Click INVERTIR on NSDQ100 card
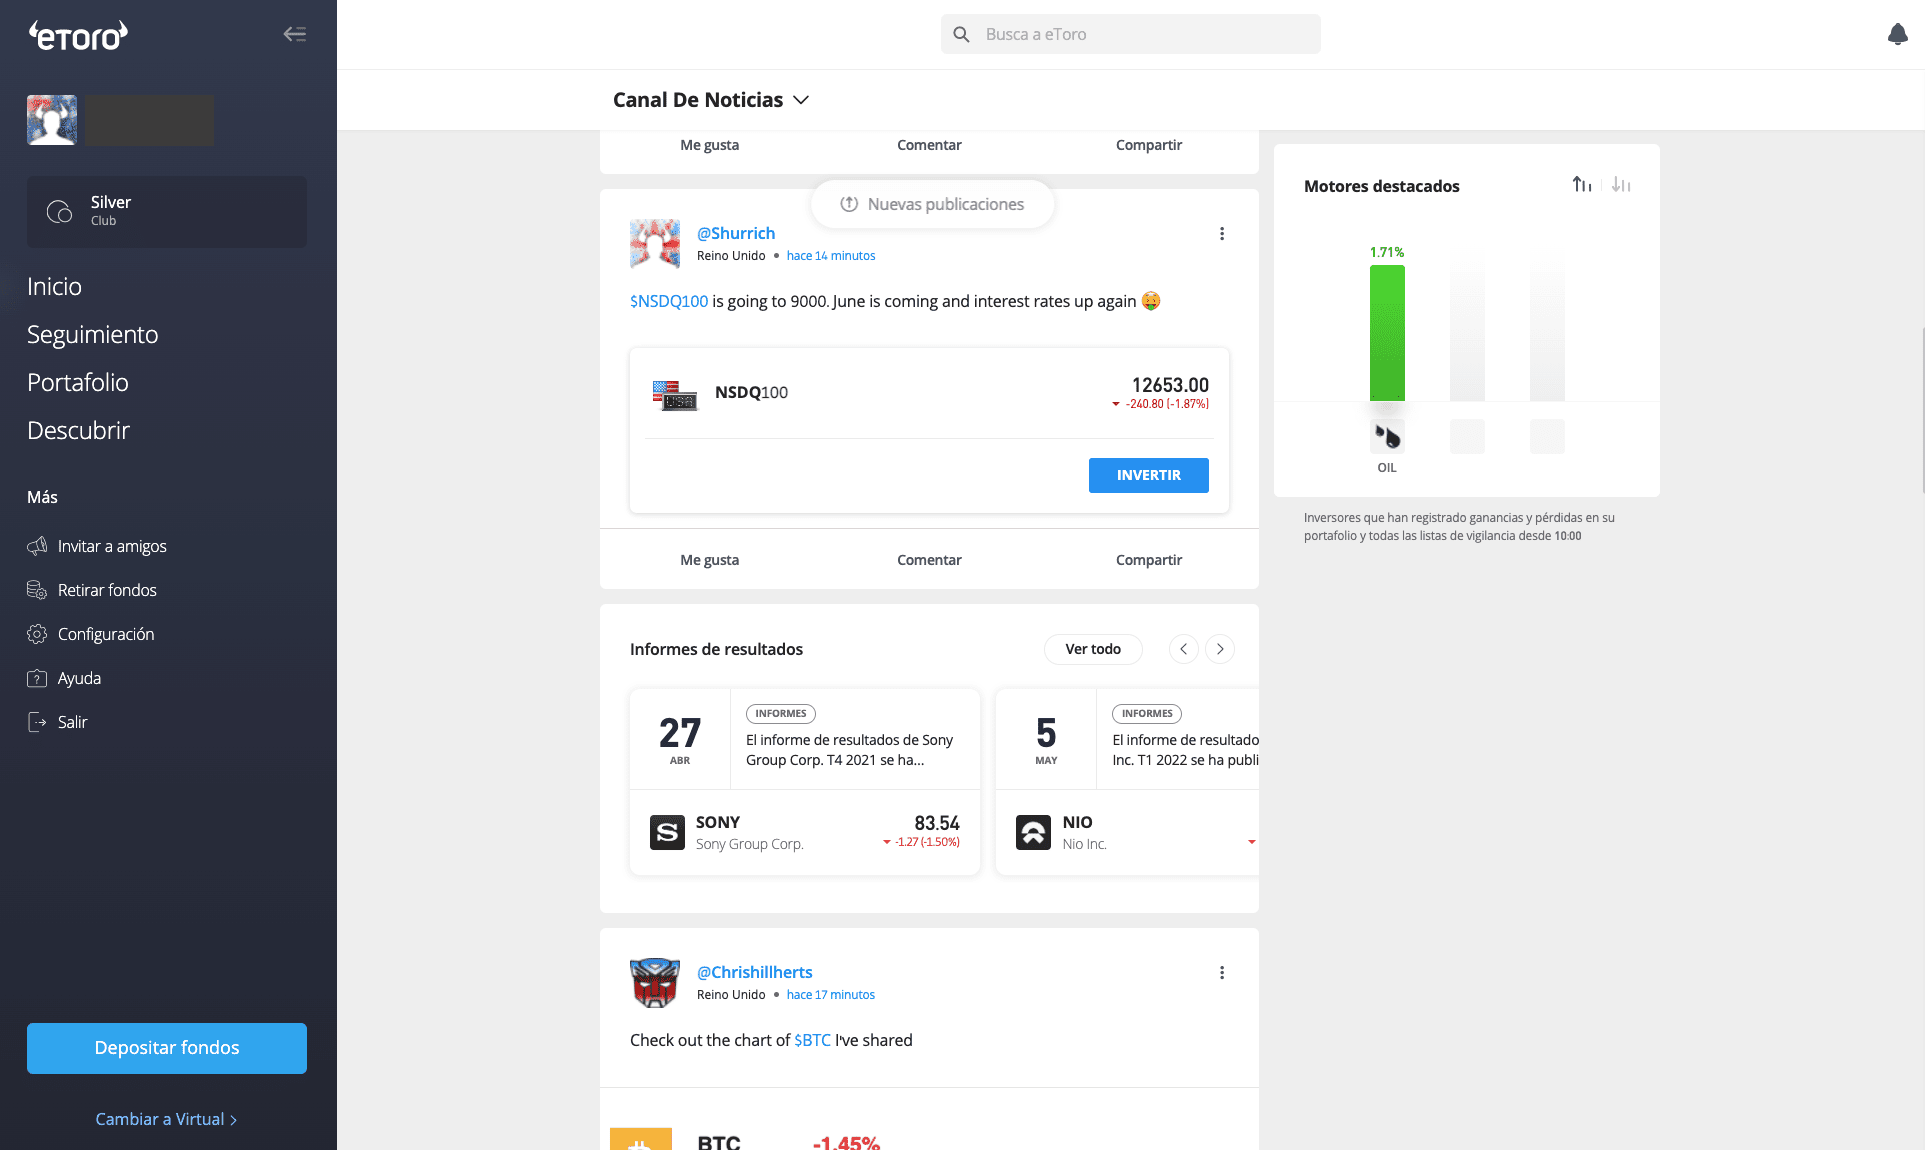 (x=1148, y=475)
